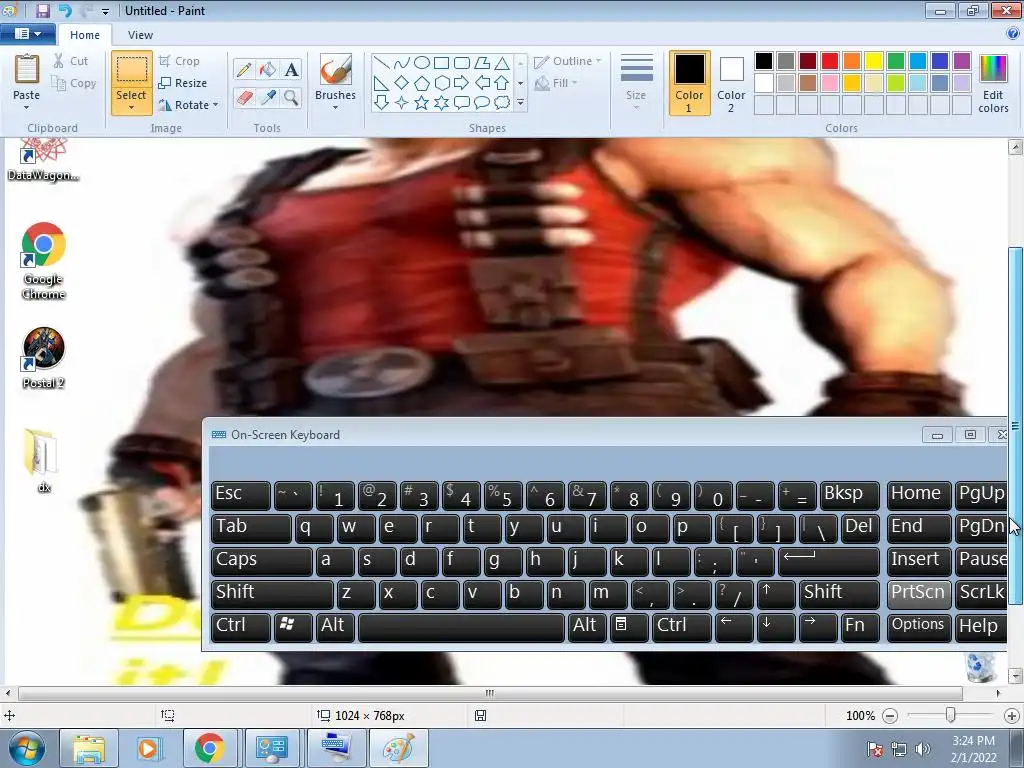Choose the Pentagon shape
The width and height of the screenshot is (1024, 768).
coord(422,83)
